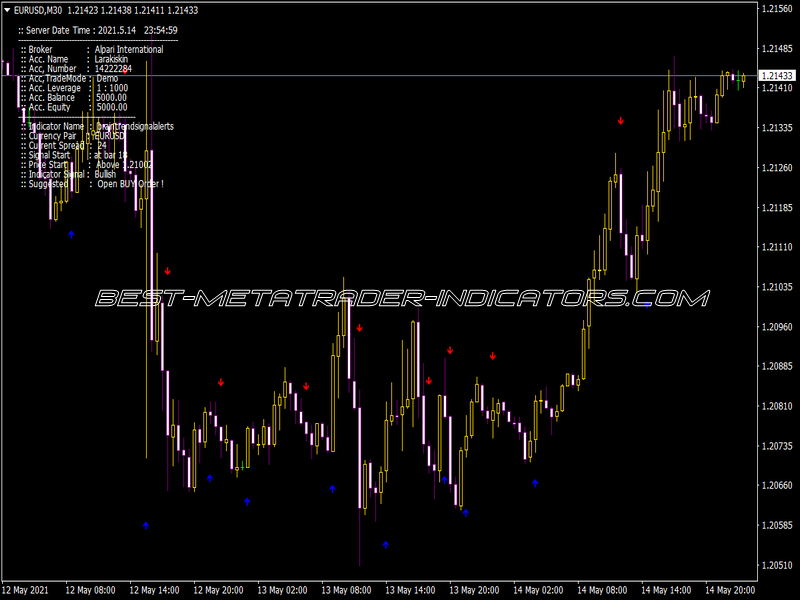Click the 1.20810 price axis label
Image resolution: width=800 pixels, height=600 pixels.
pyautogui.click(x=777, y=406)
